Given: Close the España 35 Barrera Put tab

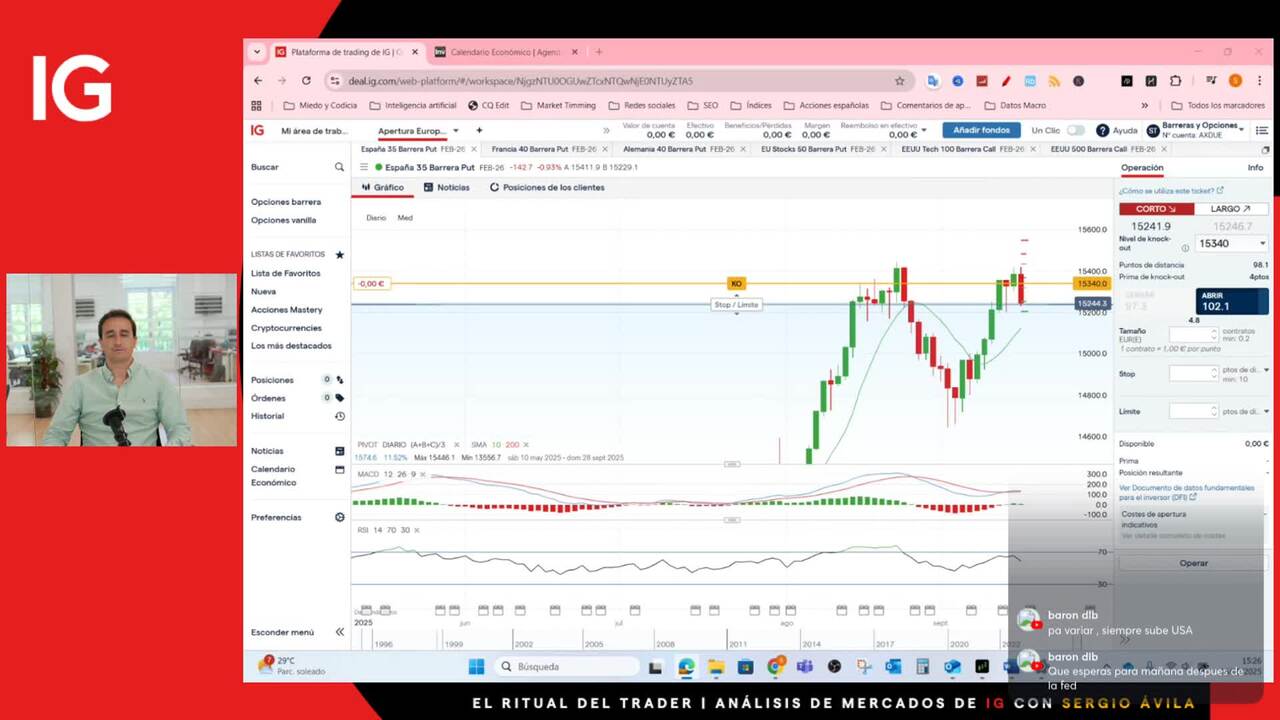Looking at the screenshot, I should [x=474, y=149].
